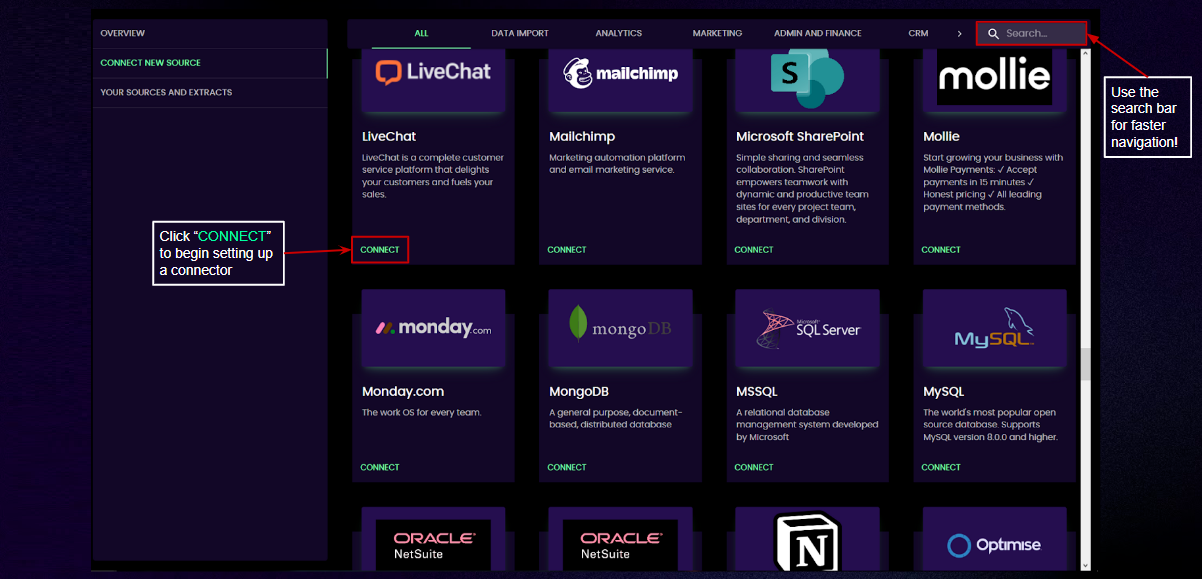Switch to the CRM tab
This screenshot has width=1202, height=579.
tap(918, 34)
